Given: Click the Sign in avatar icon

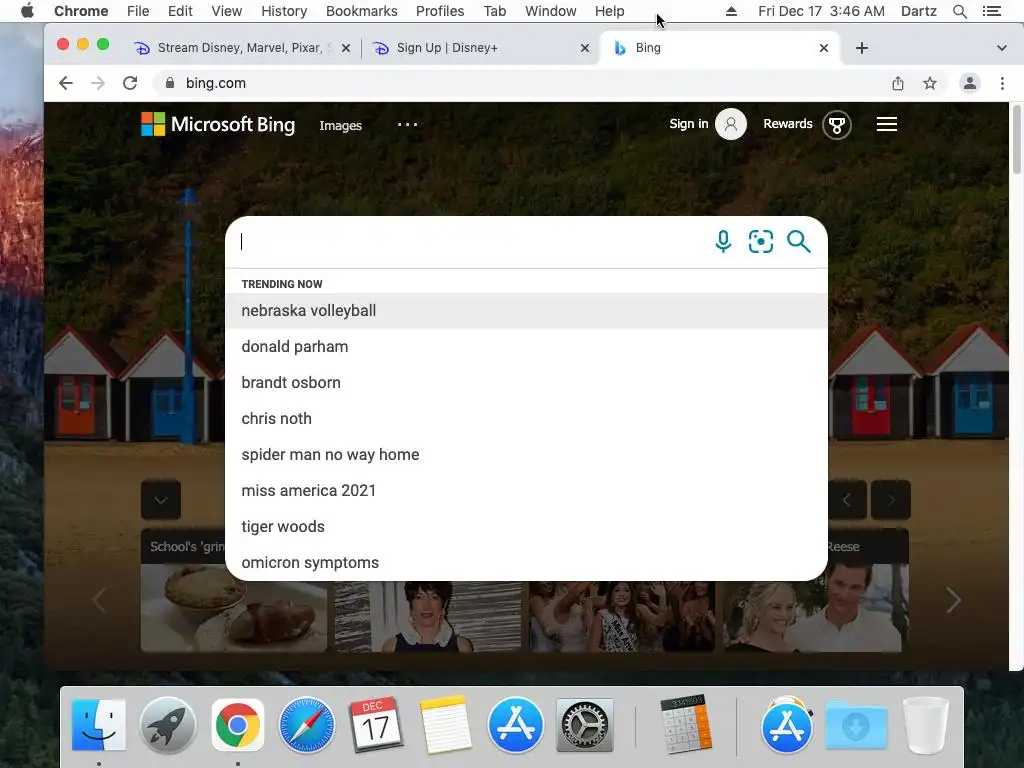Looking at the screenshot, I should pyautogui.click(x=731, y=124).
